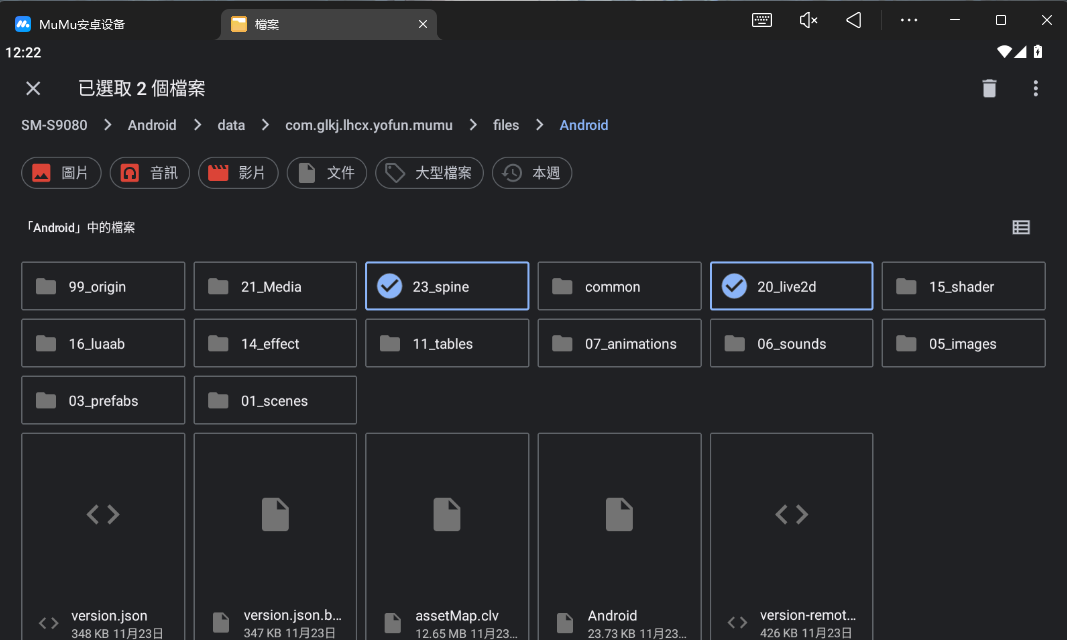Click the MuMu安卓设备 home tab
The image size is (1067, 640).
71,24
